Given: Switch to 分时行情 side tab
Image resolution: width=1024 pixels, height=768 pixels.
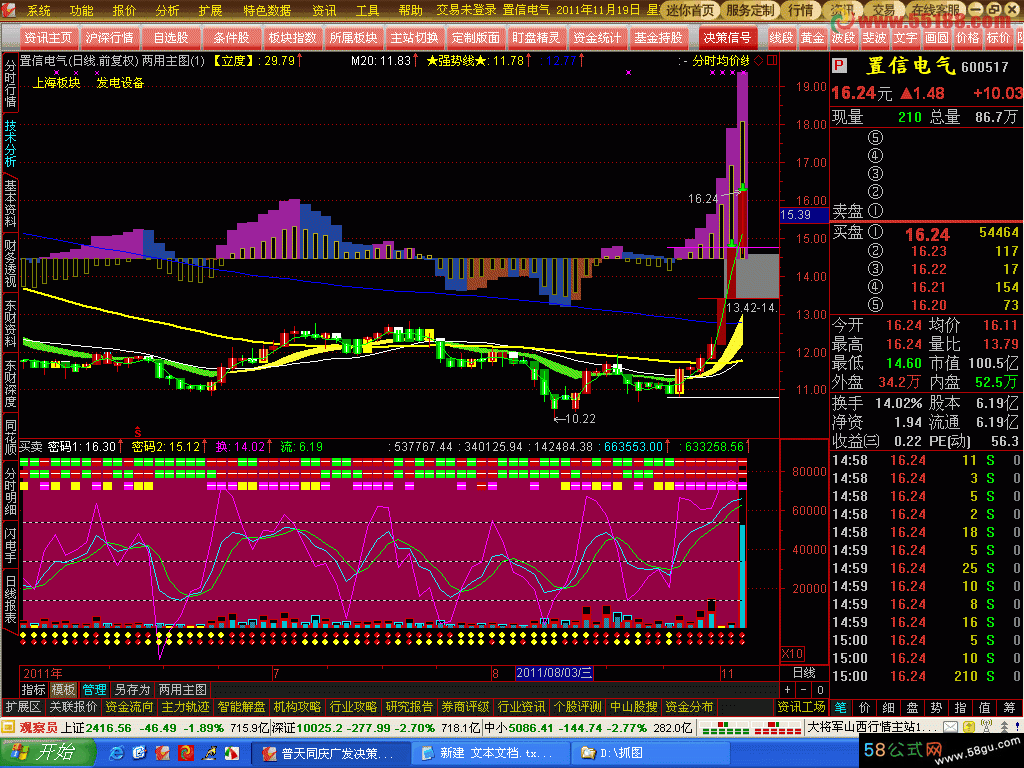Looking at the screenshot, I should coord(10,84).
